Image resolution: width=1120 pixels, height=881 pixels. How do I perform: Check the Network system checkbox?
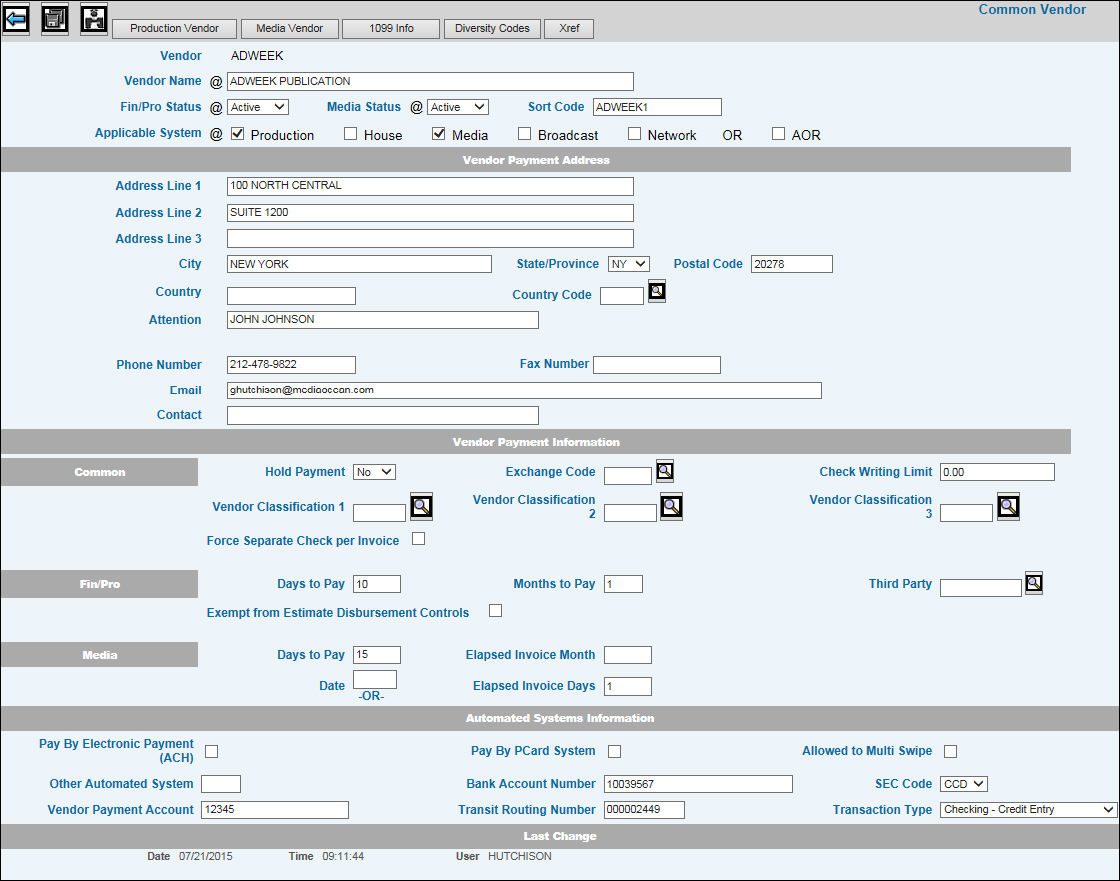(634, 134)
